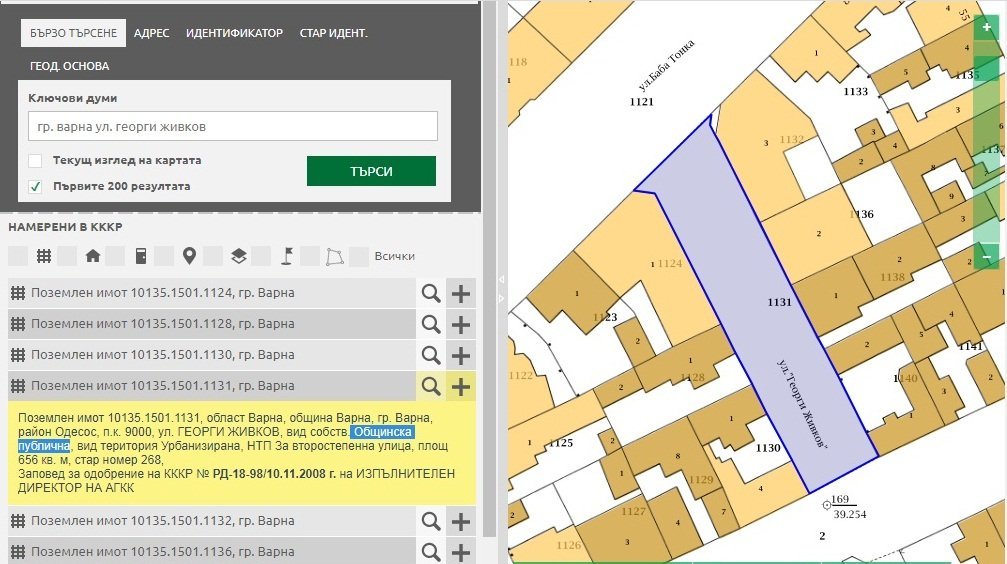The width and height of the screenshot is (1007, 564).
Task: Zoom in the map with plus button
Action: click(987, 29)
